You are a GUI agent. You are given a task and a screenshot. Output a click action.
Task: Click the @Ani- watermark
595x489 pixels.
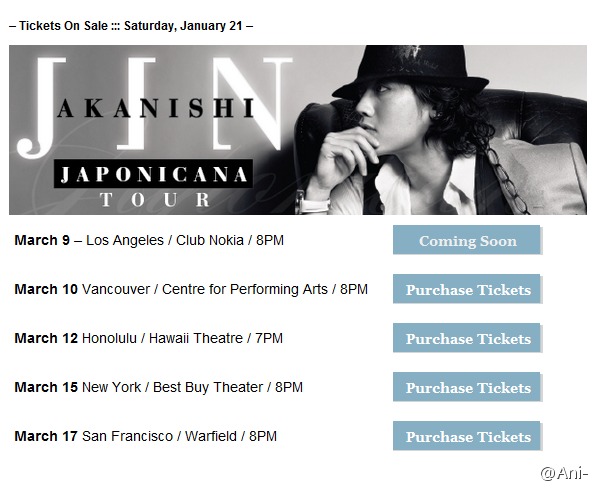point(564,473)
